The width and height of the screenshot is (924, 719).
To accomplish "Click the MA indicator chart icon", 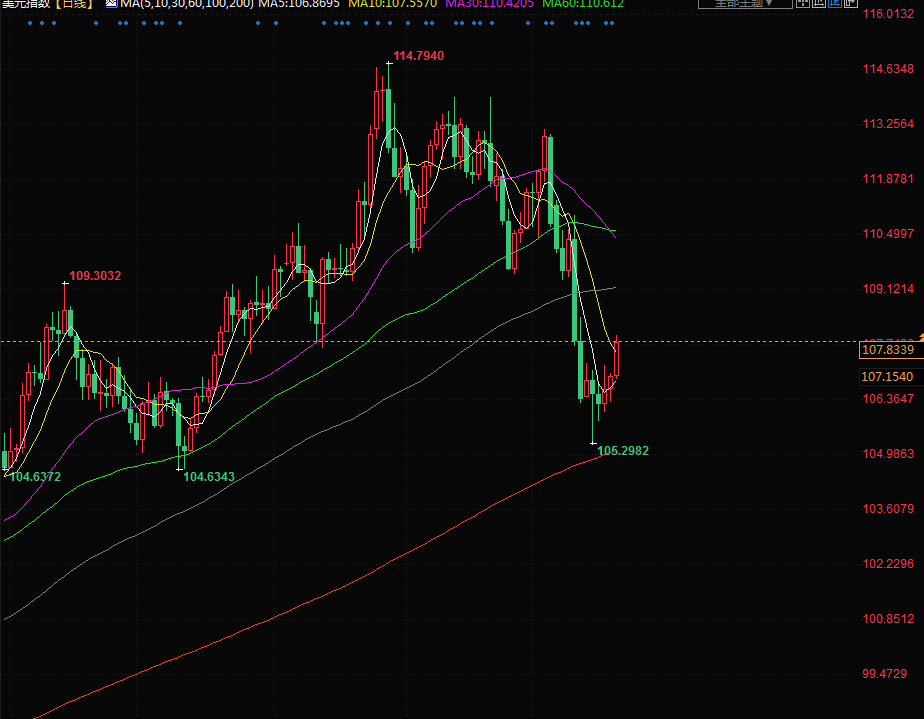I will (x=110, y=4).
